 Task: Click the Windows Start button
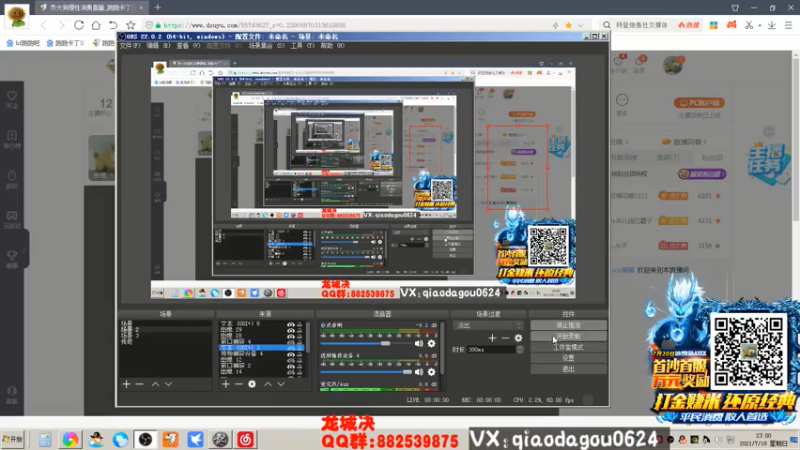click(x=13, y=439)
